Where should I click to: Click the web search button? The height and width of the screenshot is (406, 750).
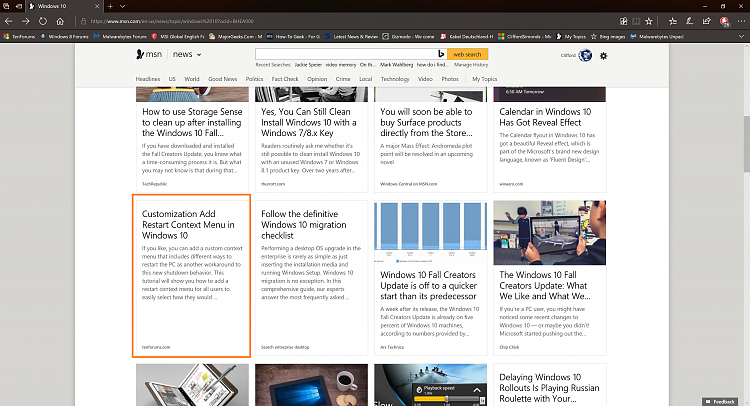(467, 54)
